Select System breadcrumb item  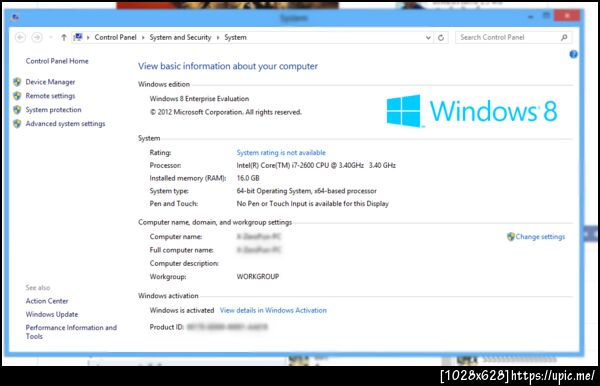coord(235,37)
